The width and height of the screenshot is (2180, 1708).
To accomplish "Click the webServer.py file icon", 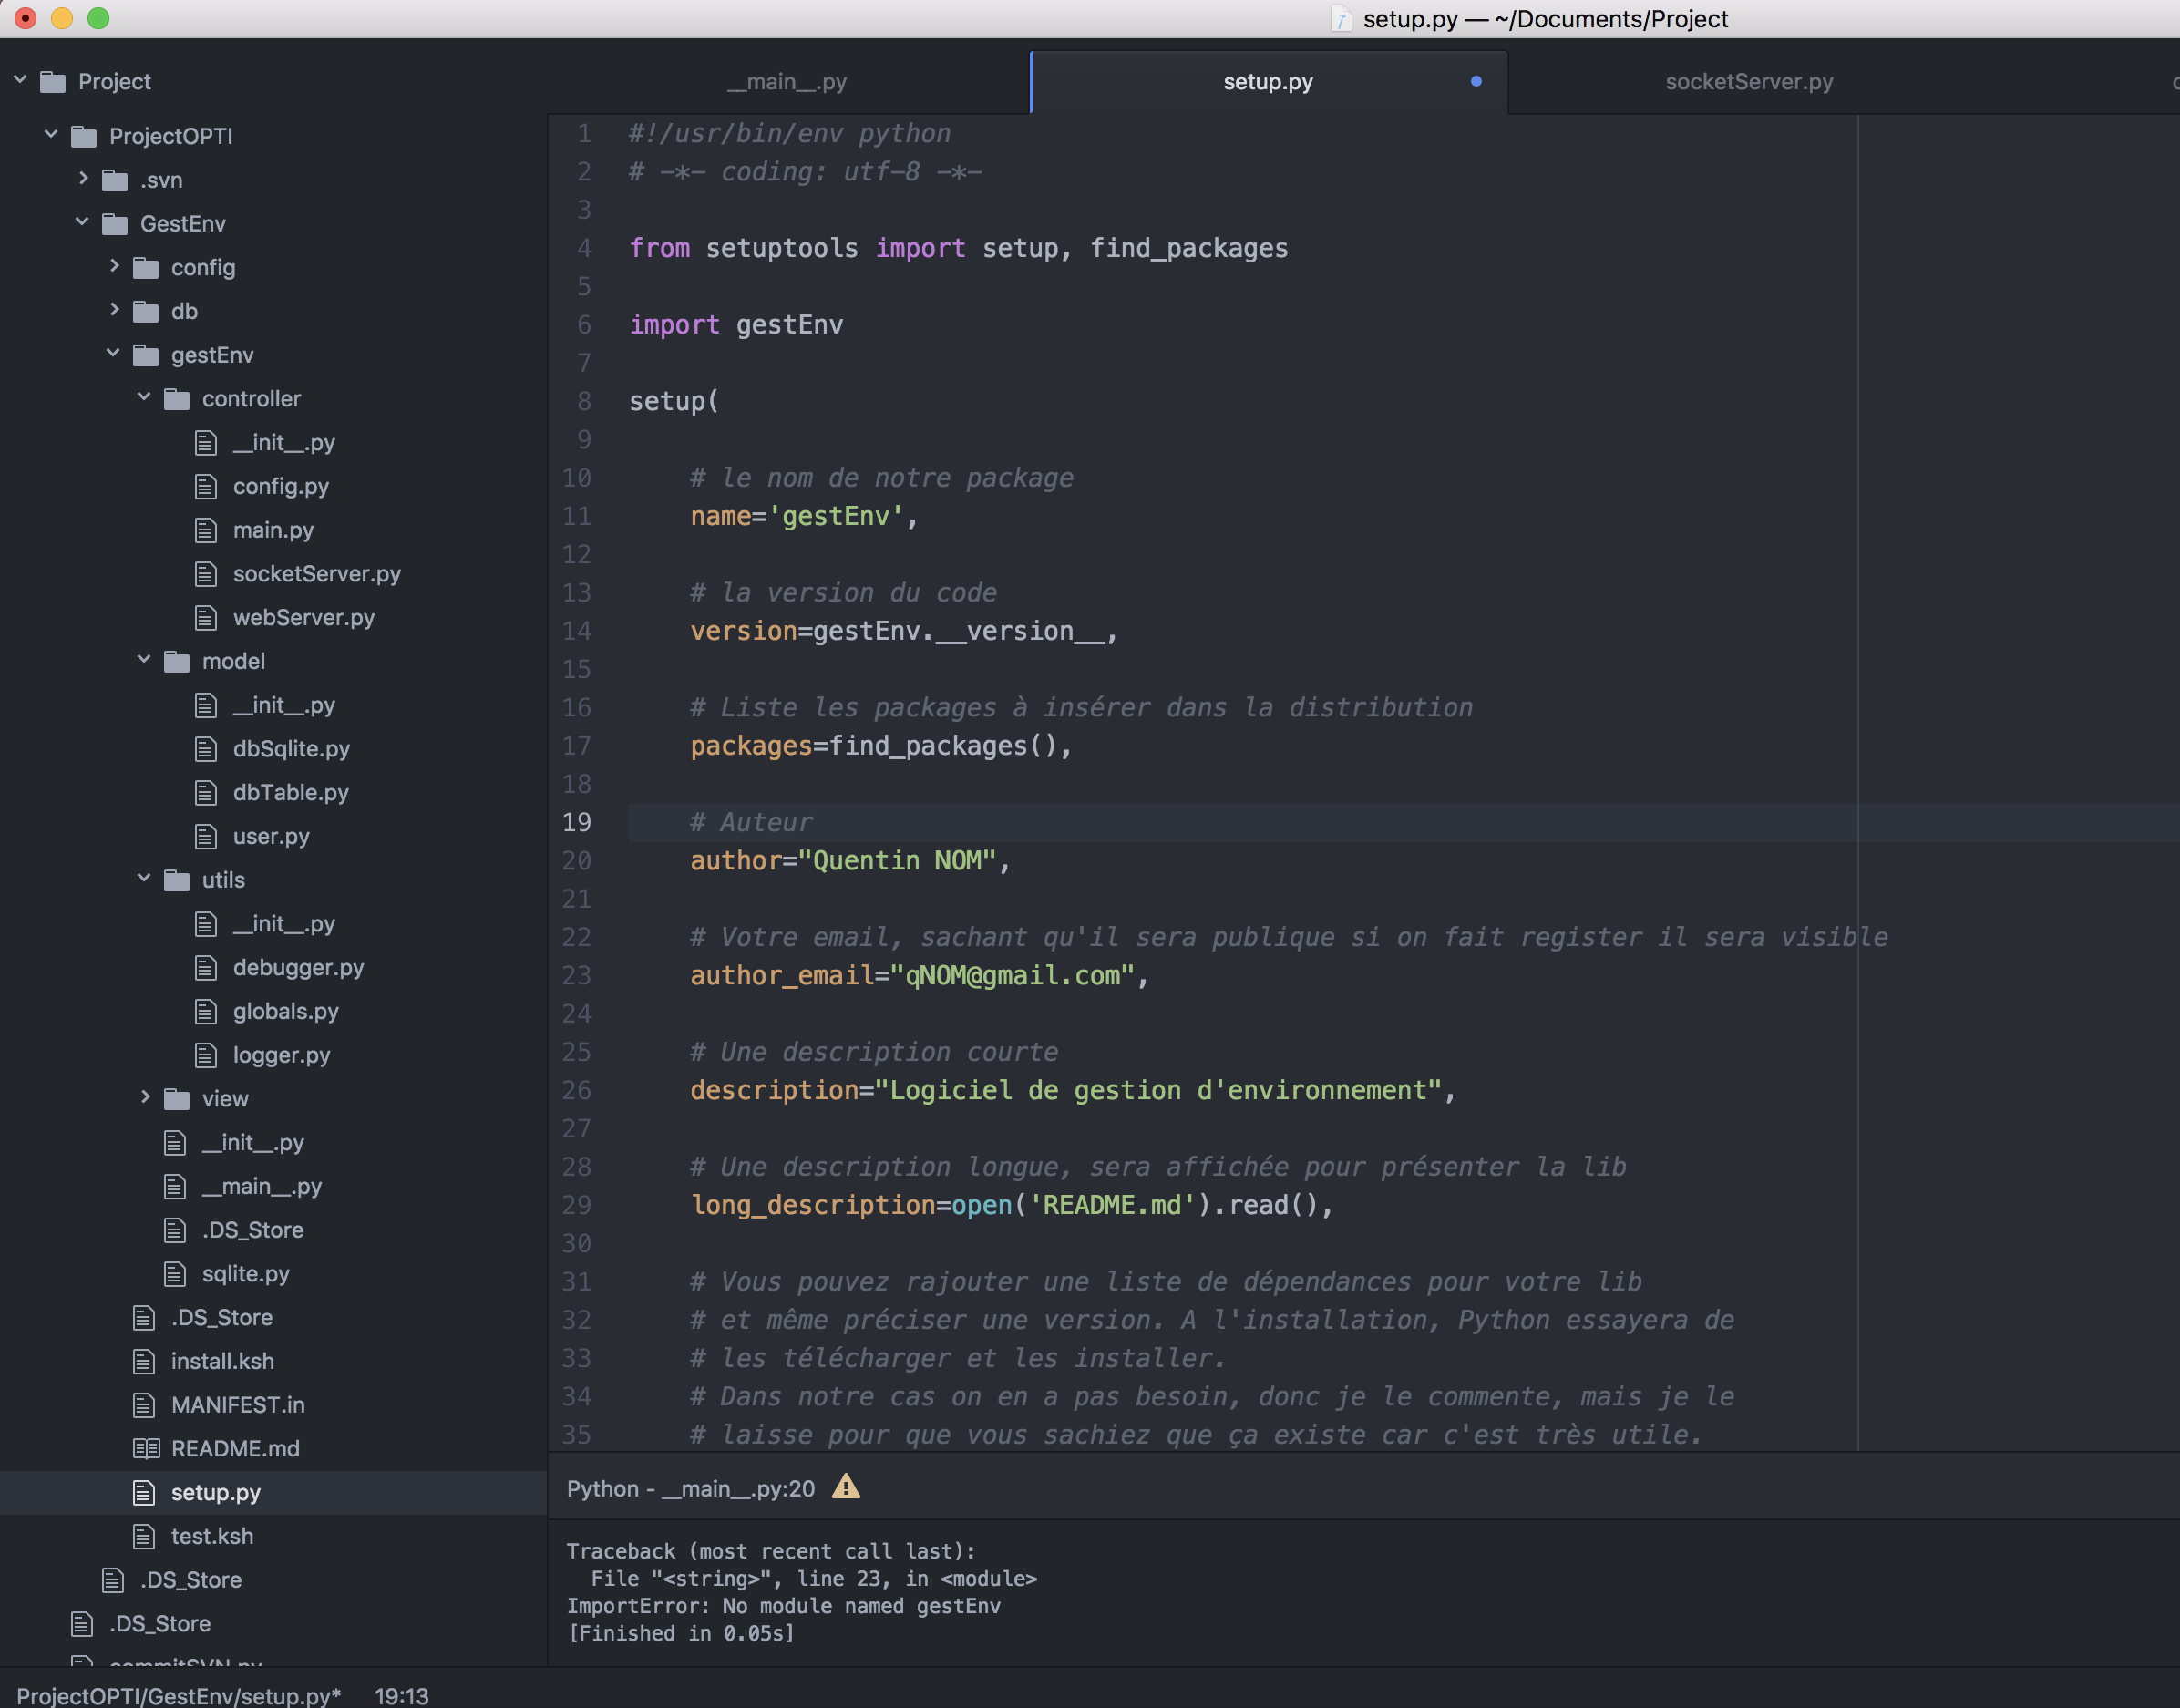I will (x=206, y=617).
